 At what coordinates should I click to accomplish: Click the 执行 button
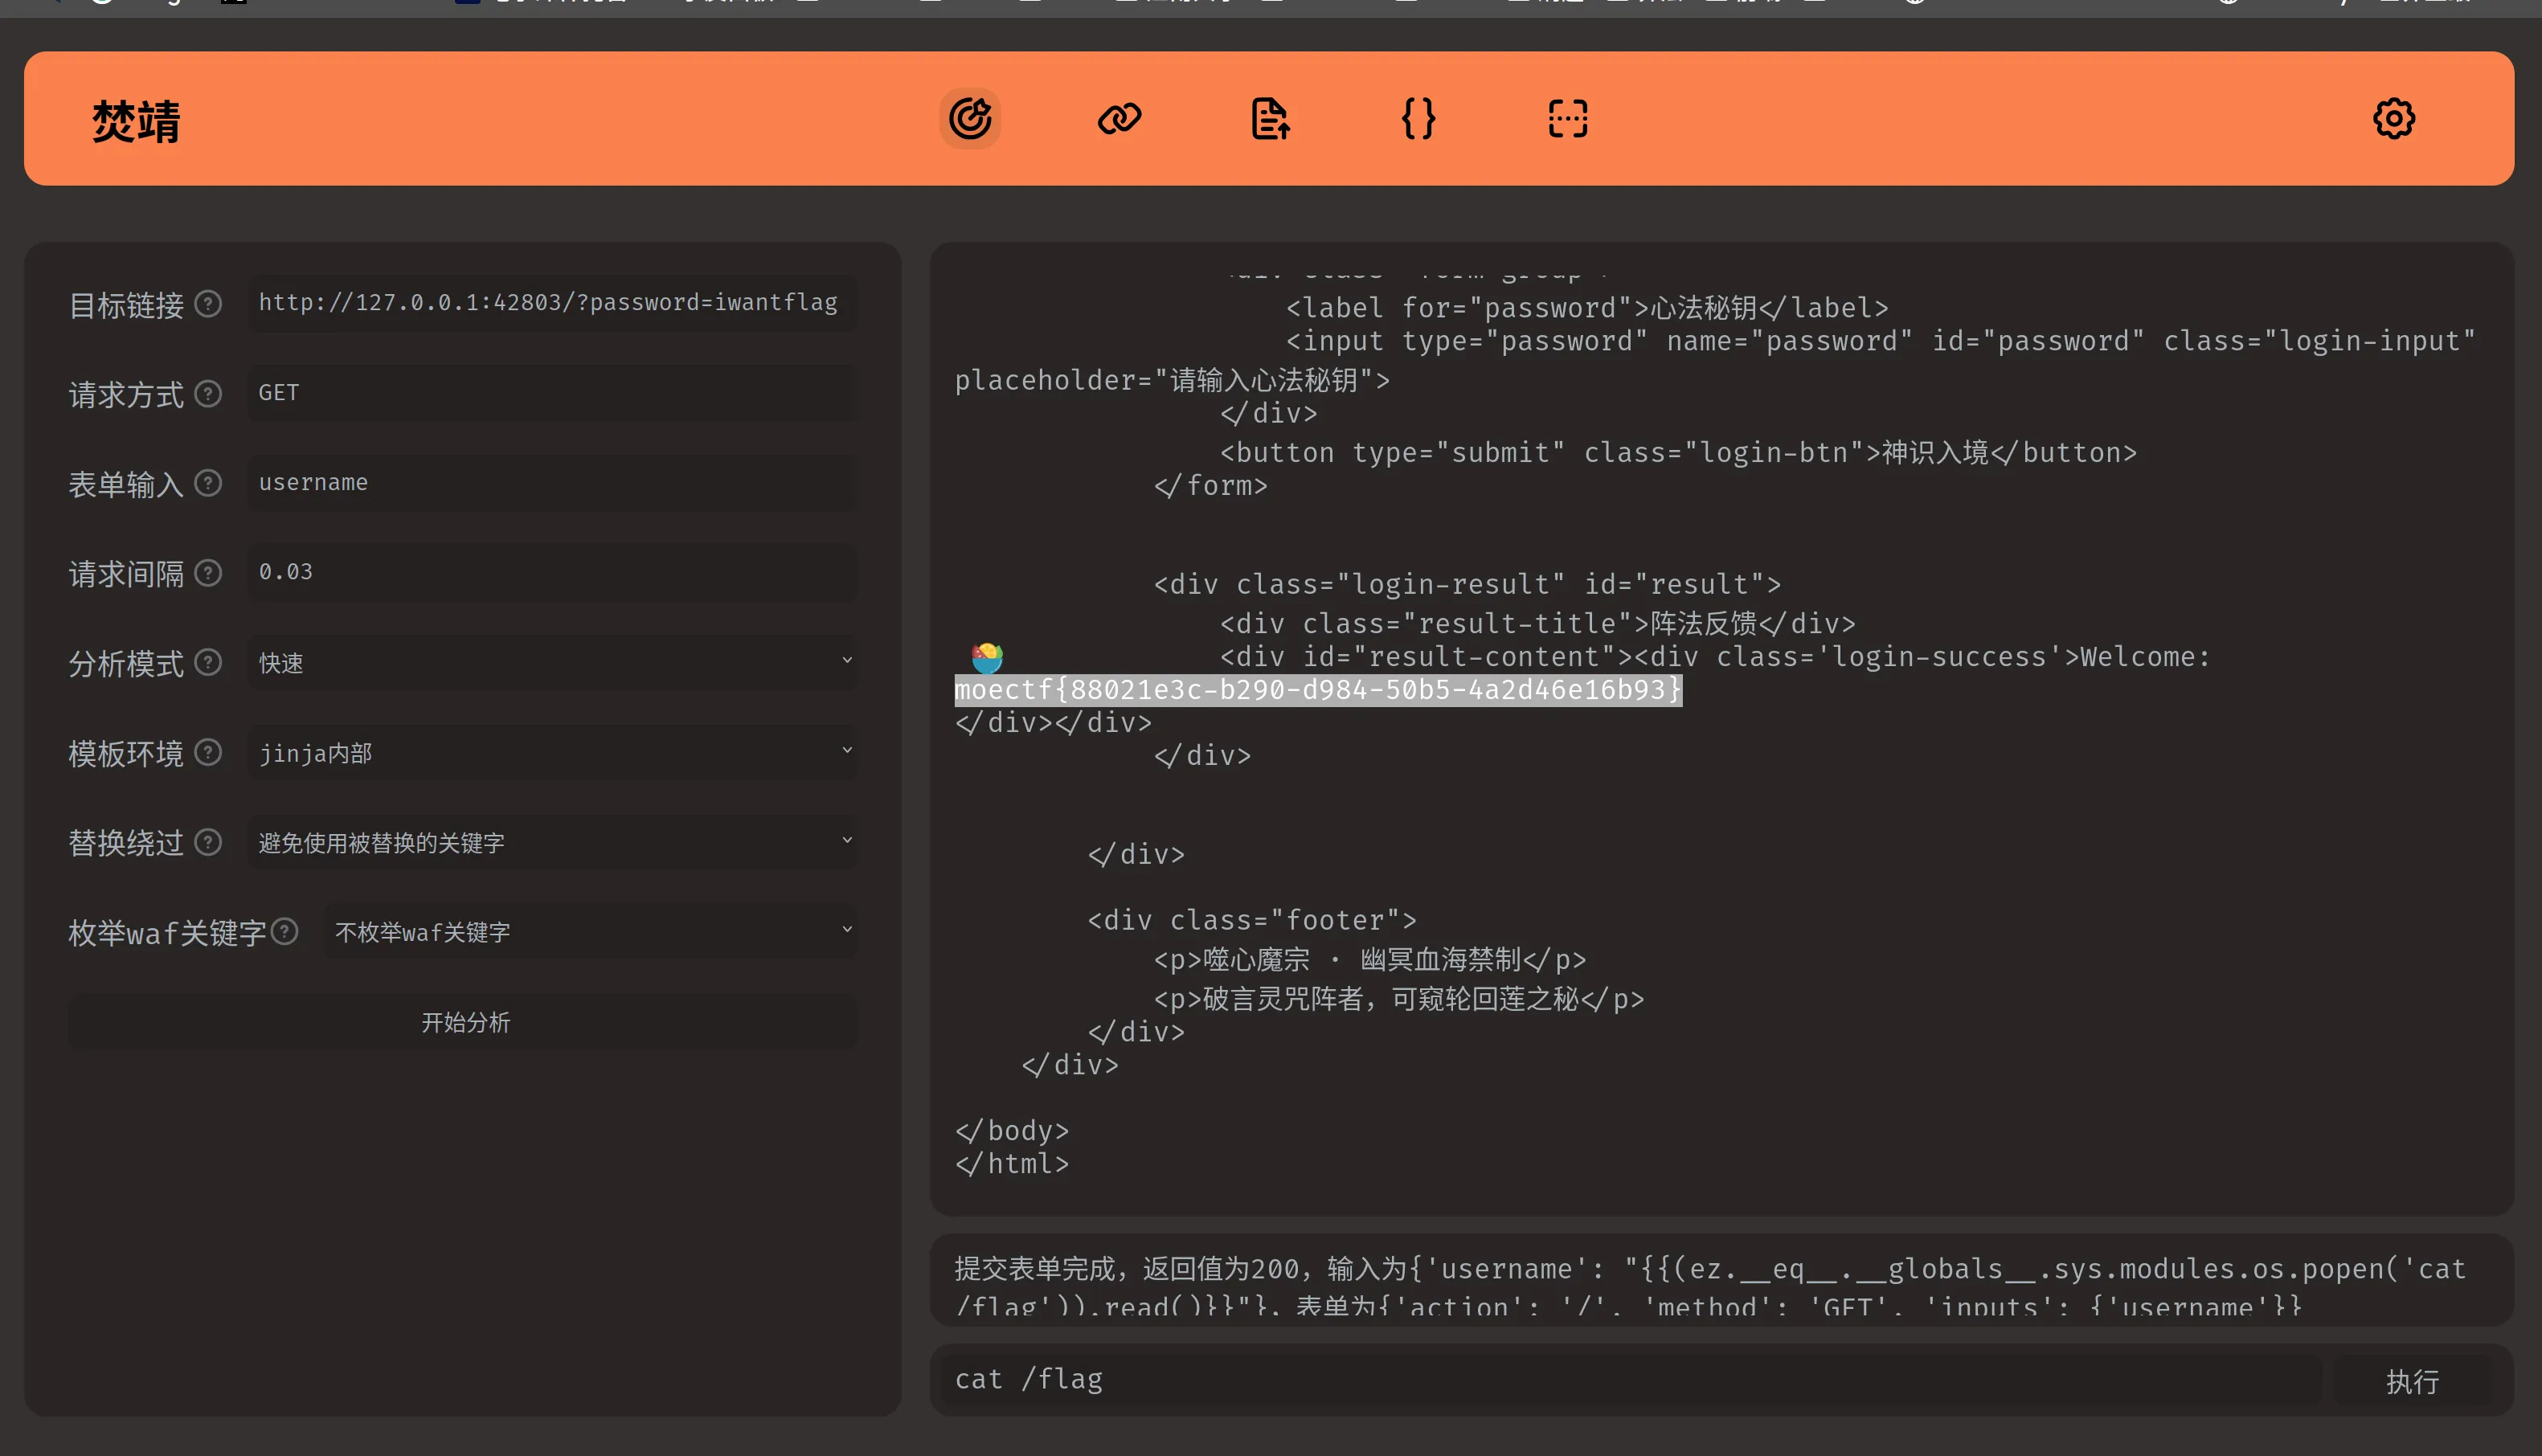(x=2411, y=1381)
